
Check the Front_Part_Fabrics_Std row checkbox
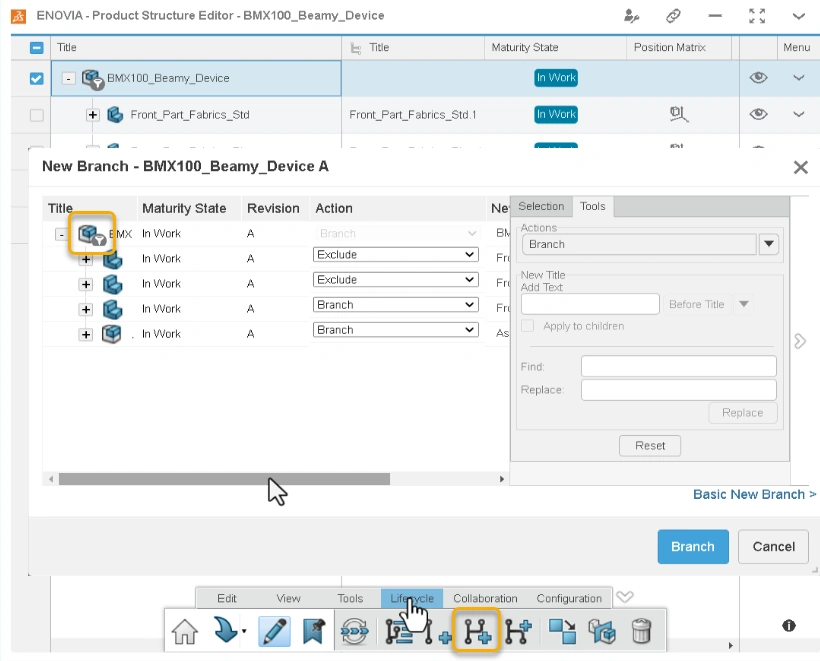(x=37, y=115)
